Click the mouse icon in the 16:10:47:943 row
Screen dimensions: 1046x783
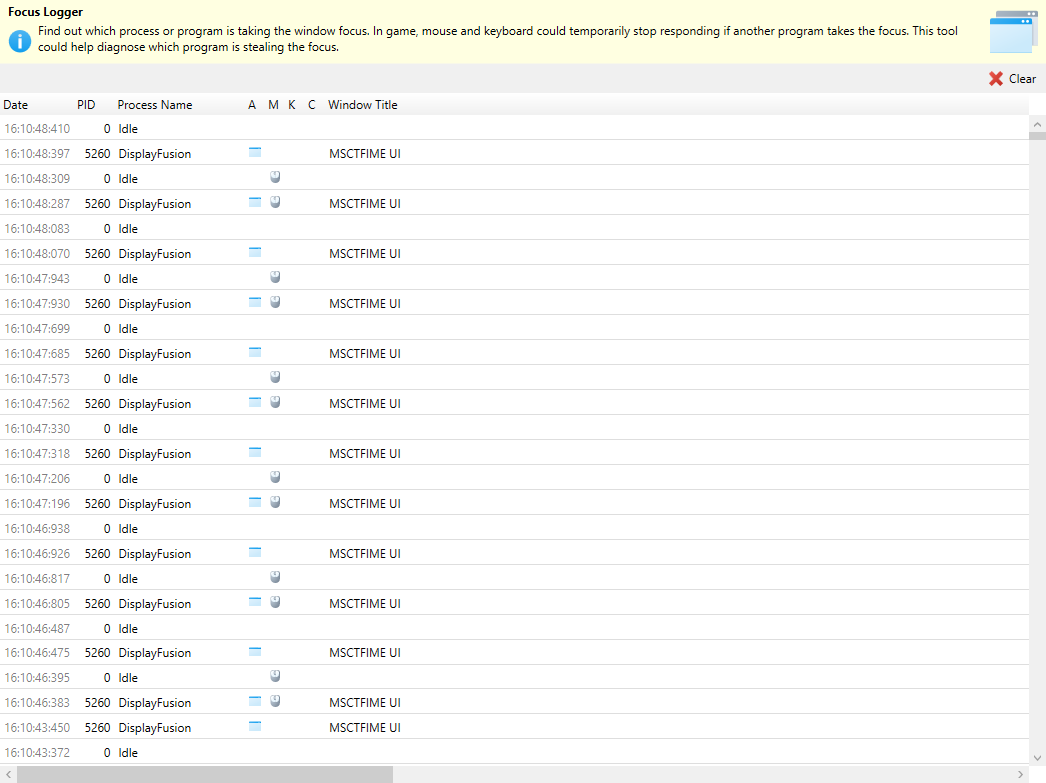click(x=275, y=277)
